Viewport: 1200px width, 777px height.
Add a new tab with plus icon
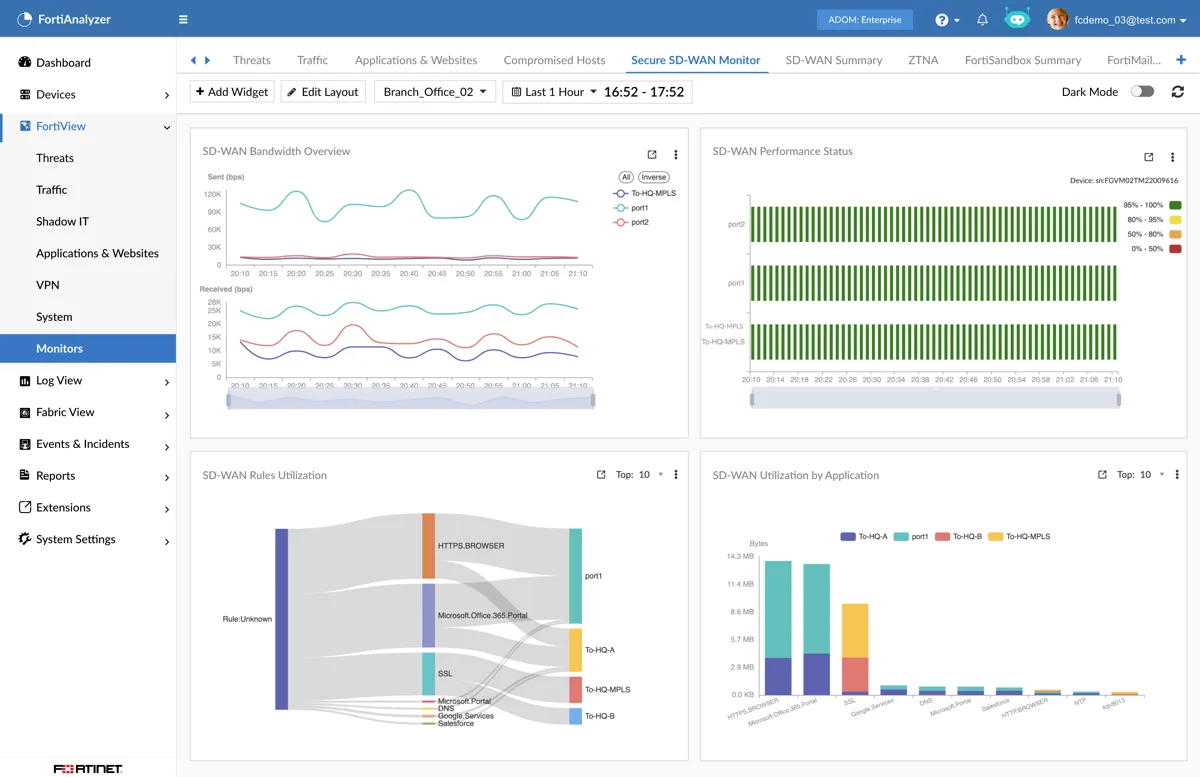coord(1181,60)
